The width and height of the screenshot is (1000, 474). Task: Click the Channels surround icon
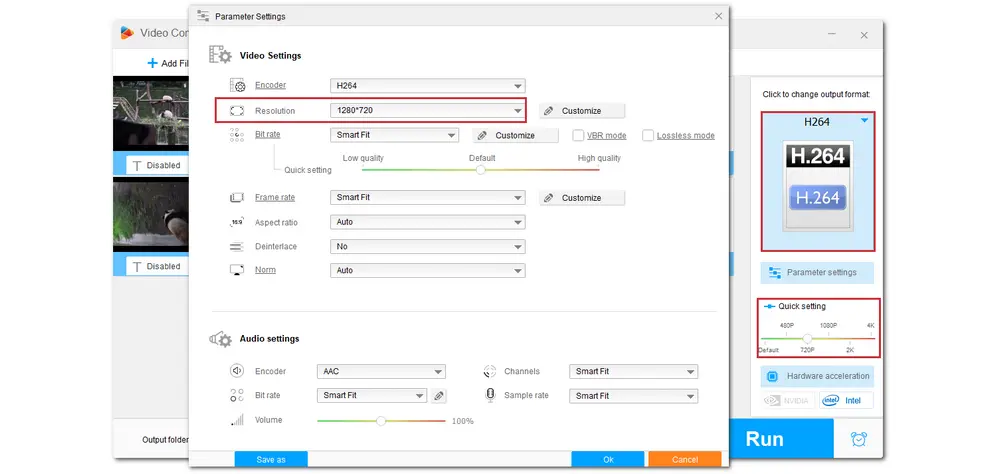490,371
